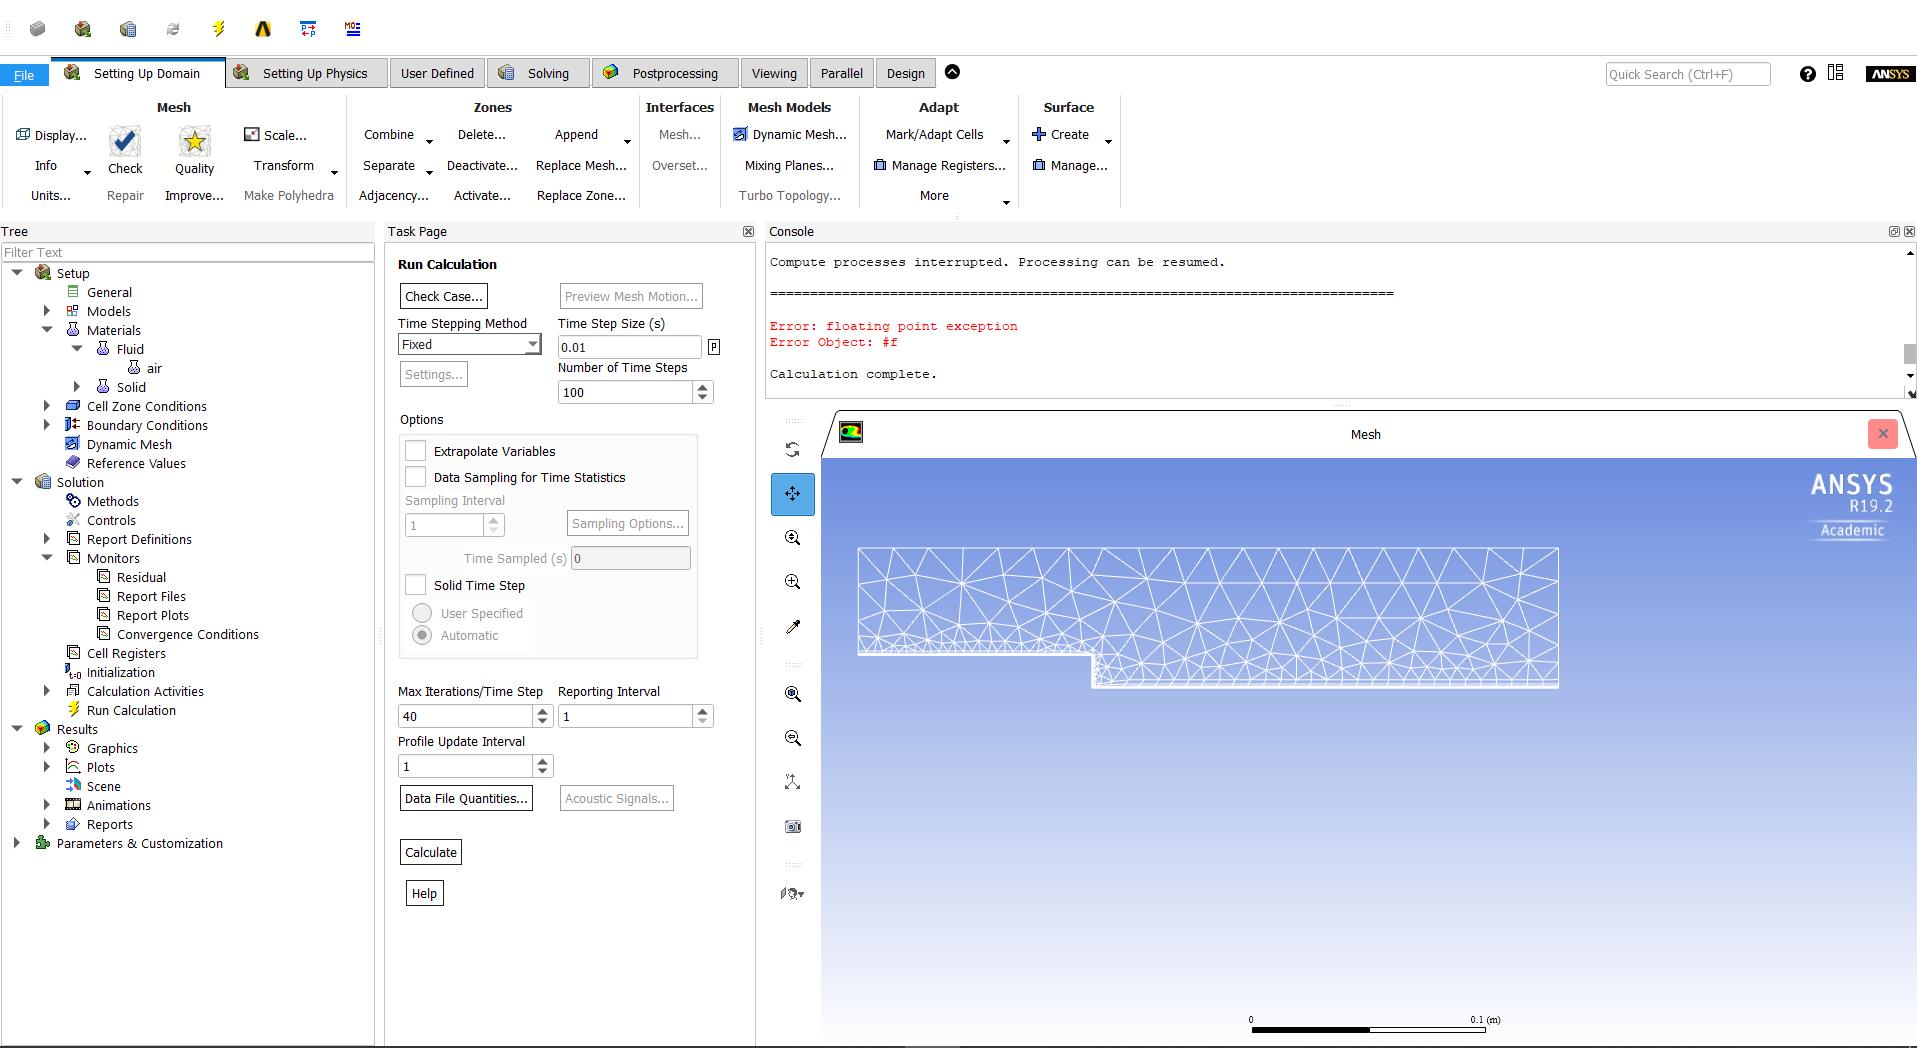Viewport: 1917px width, 1048px height.
Task: Click the layout arrangement icon beside help
Action: tap(1836, 73)
